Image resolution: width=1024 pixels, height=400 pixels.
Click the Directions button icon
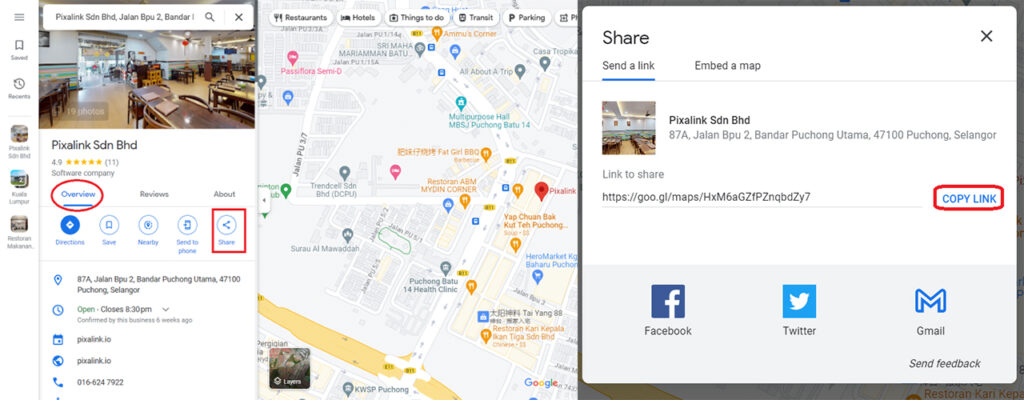click(x=70, y=225)
